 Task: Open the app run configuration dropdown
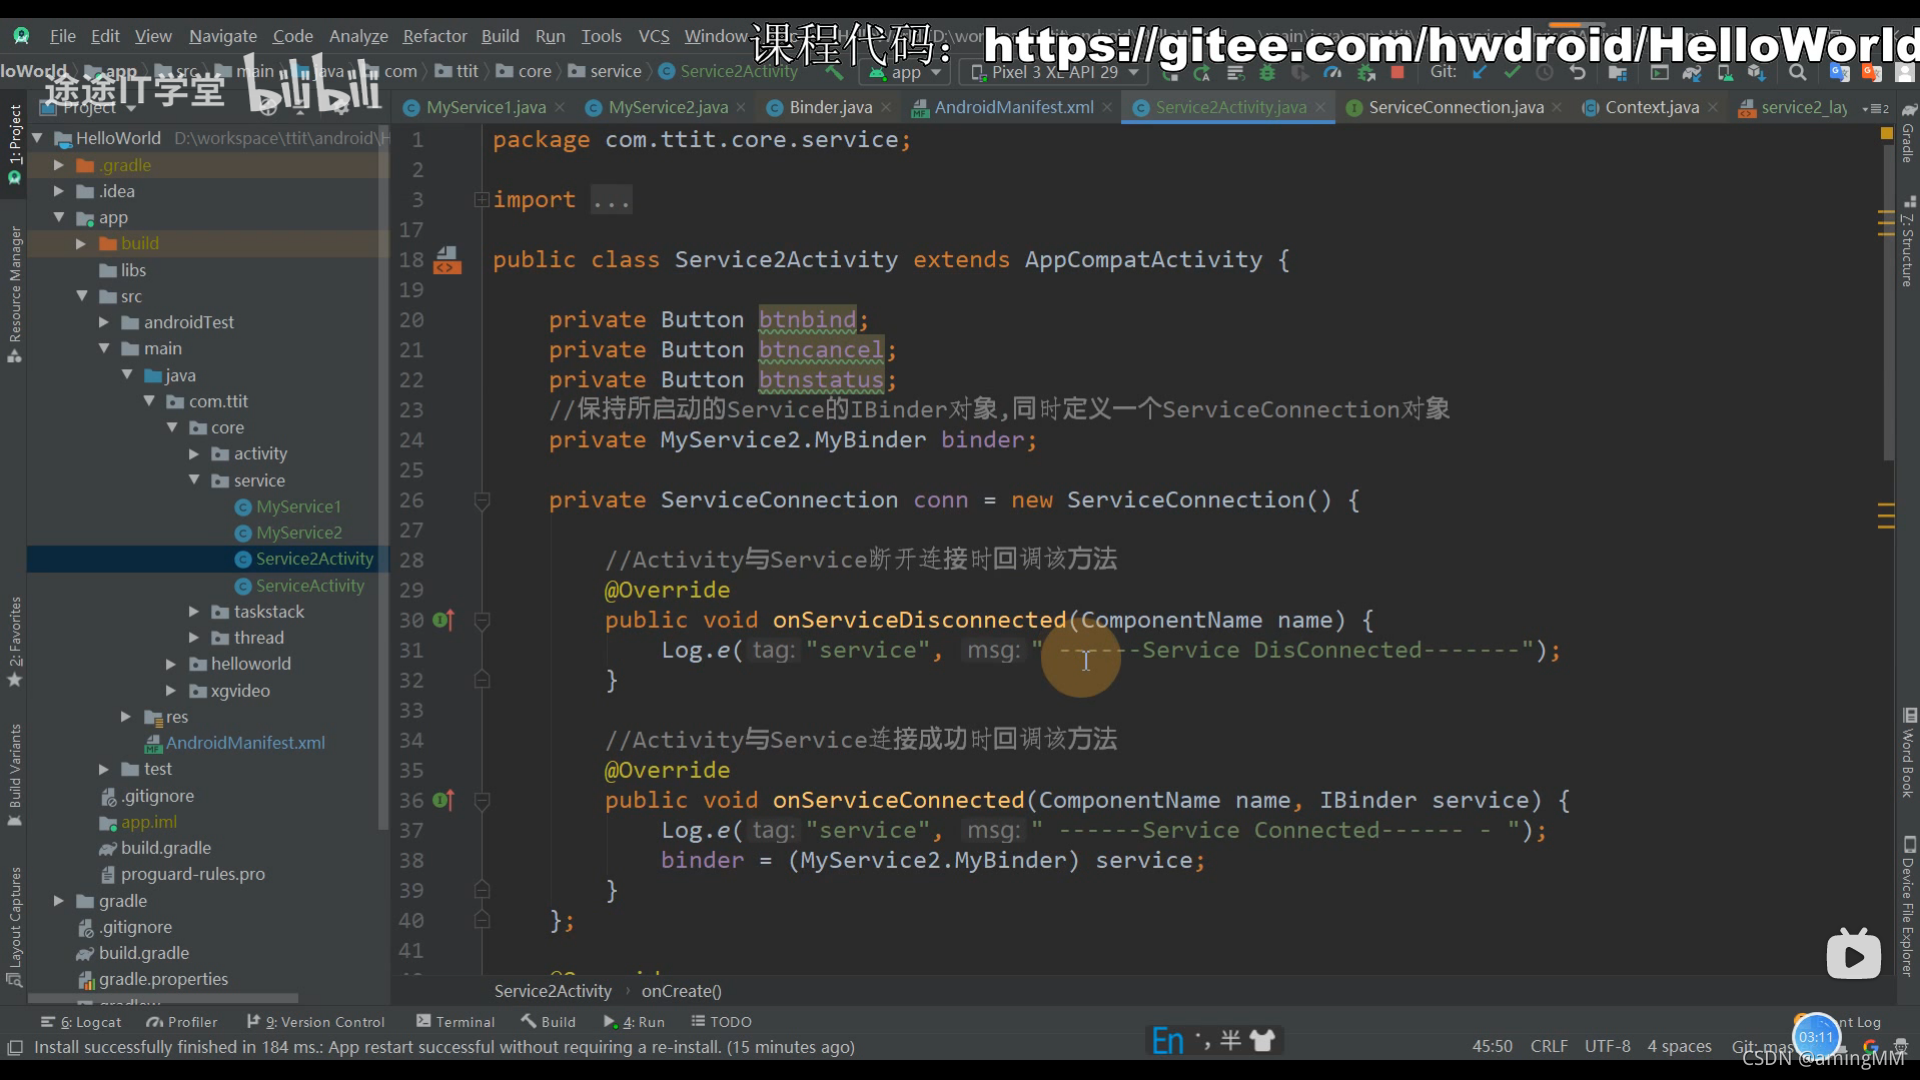(x=905, y=72)
